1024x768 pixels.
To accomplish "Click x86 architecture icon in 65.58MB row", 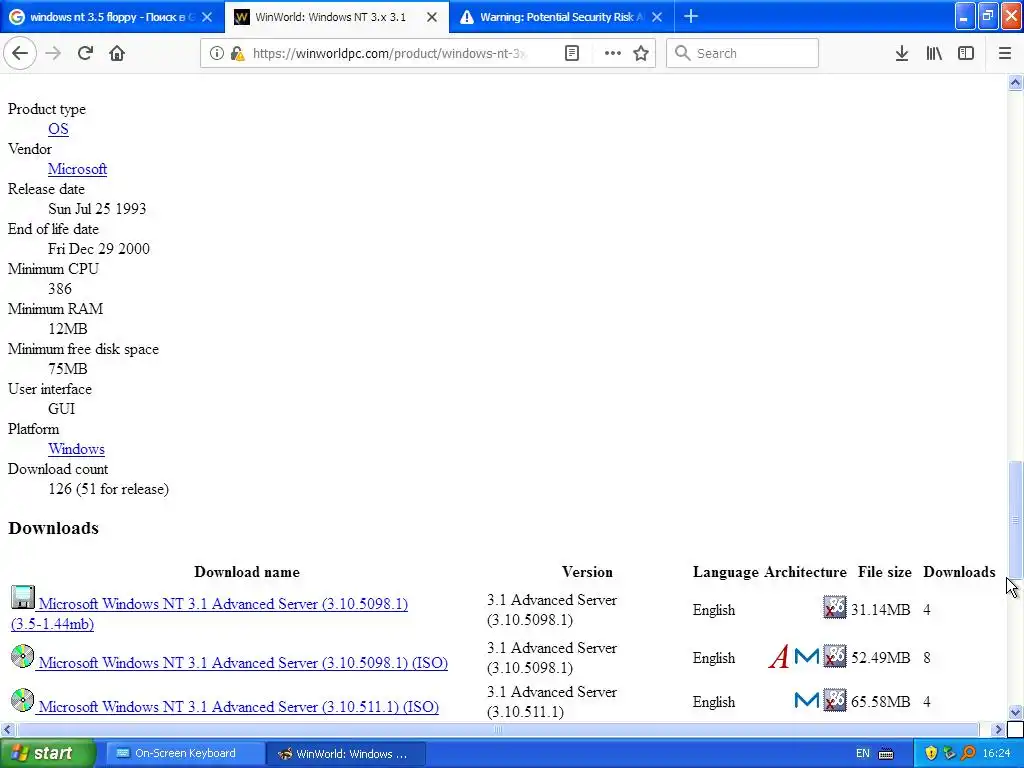I will 835,700.
